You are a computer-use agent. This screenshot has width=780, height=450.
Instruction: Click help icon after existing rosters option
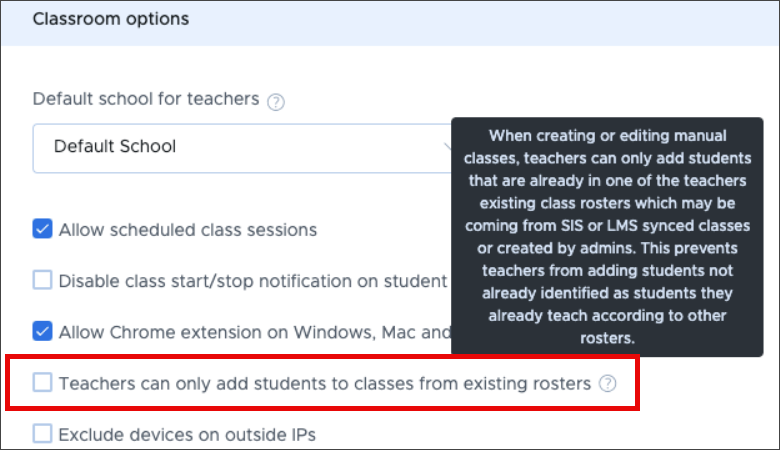(607, 383)
